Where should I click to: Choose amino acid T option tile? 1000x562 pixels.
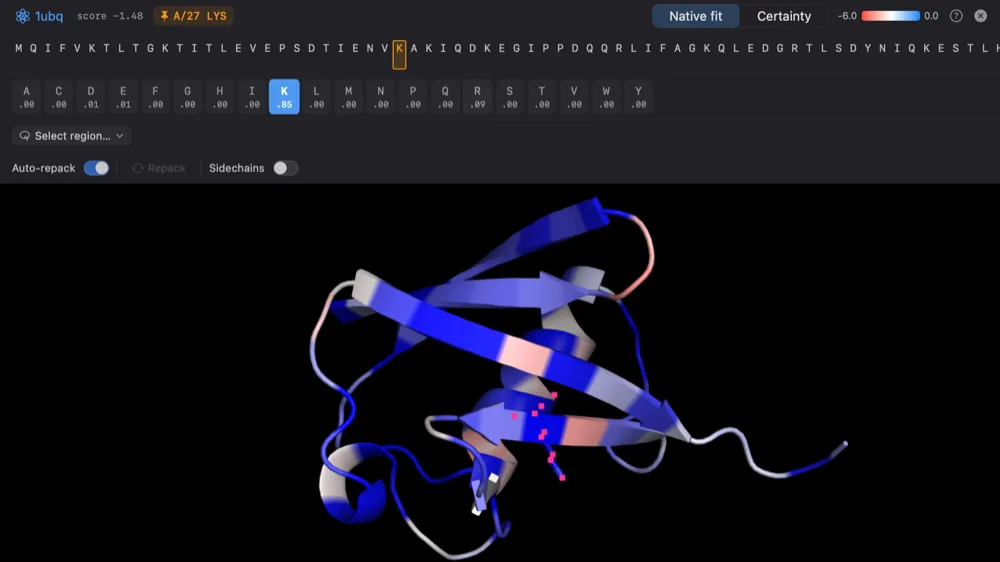tap(541, 97)
